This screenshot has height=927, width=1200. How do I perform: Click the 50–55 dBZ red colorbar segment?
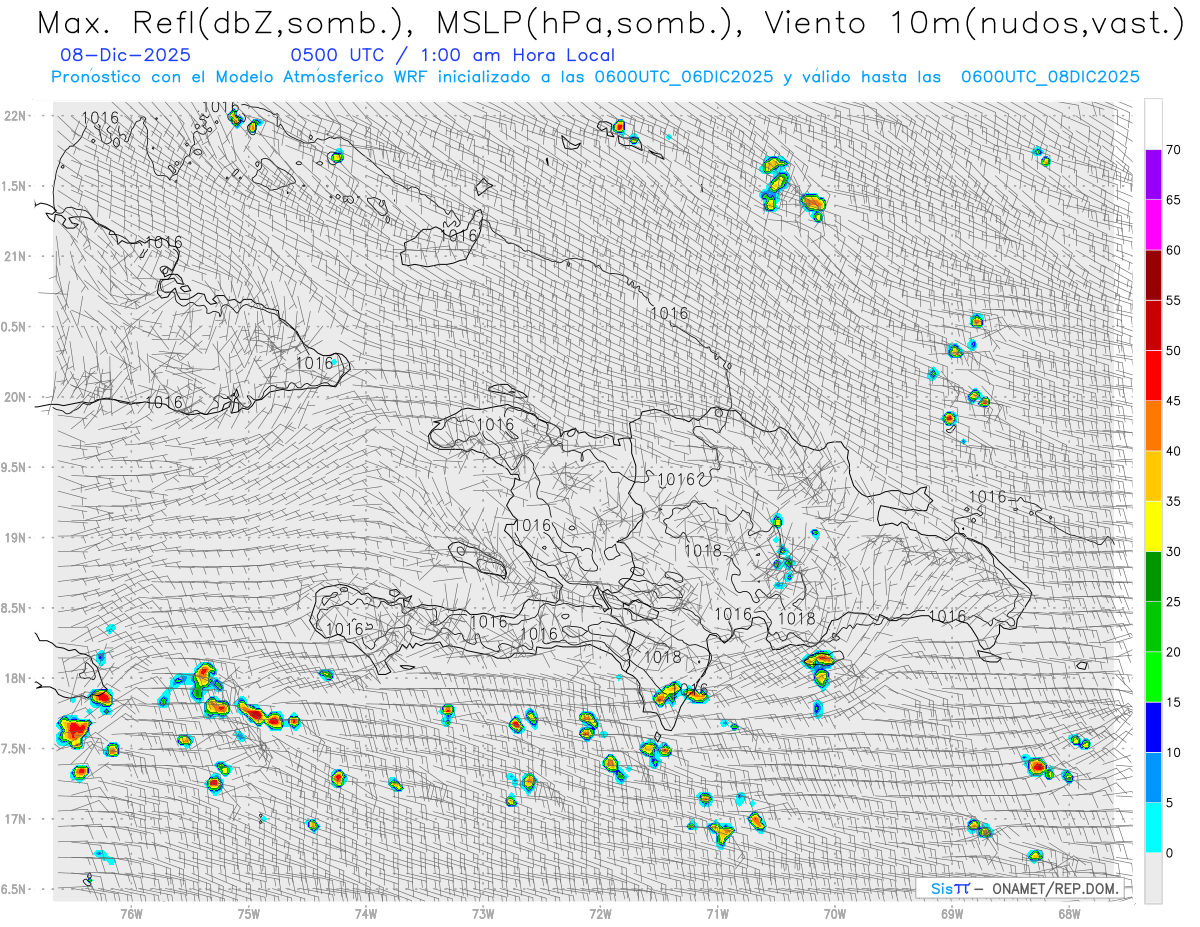(1153, 325)
